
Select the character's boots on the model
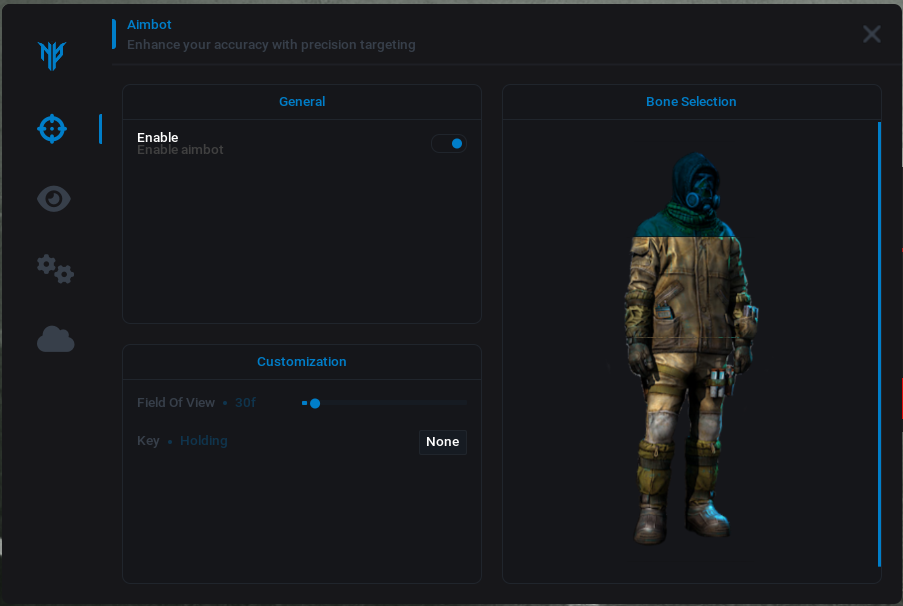tap(682, 520)
